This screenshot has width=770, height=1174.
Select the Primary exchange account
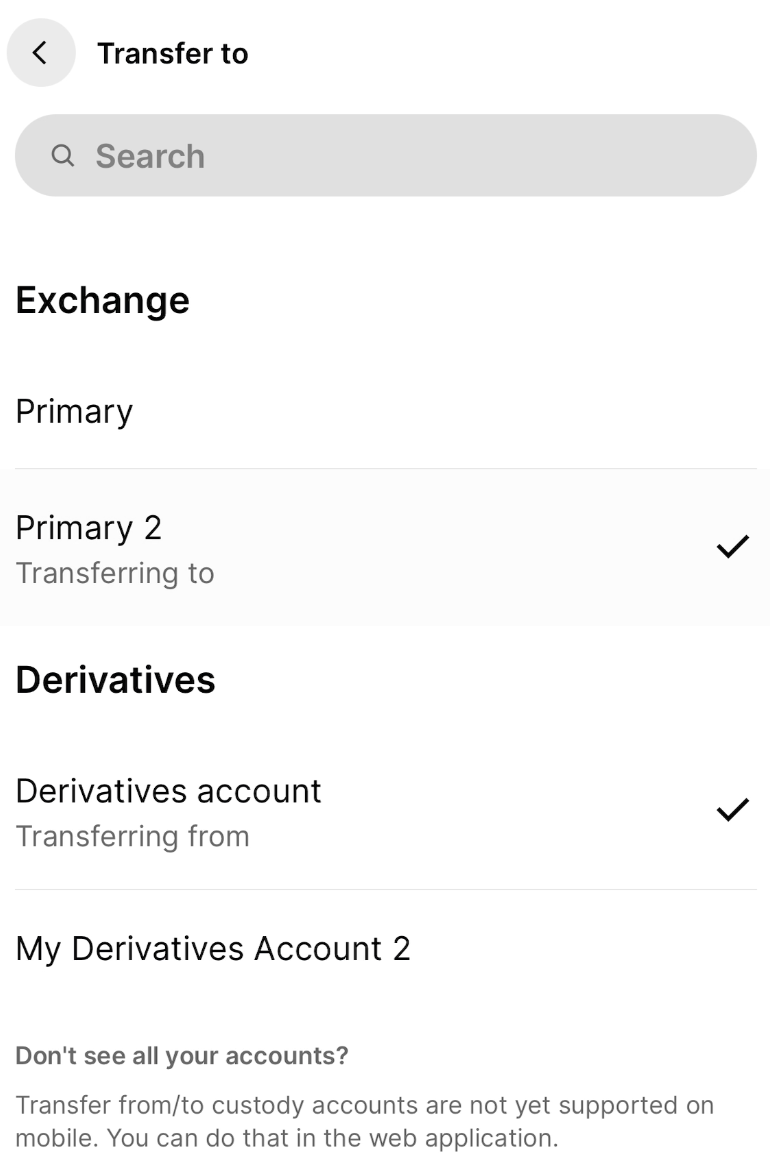[x=386, y=412]
